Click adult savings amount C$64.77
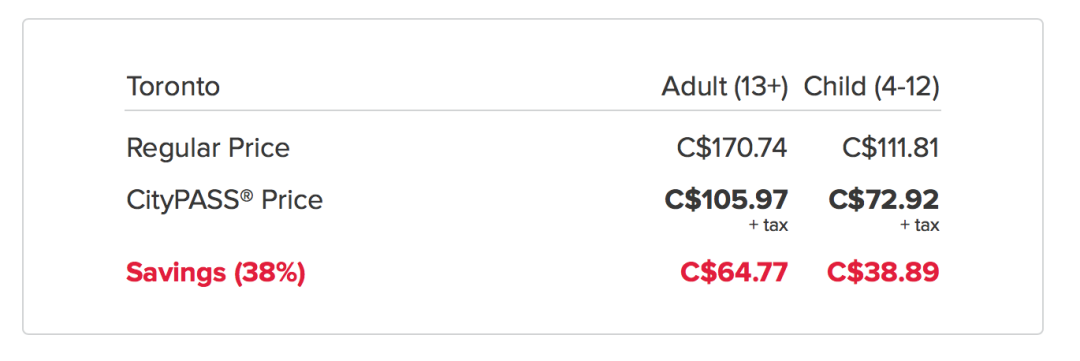The width and height of the screenshot is (1080, 361). coord(734,273)
